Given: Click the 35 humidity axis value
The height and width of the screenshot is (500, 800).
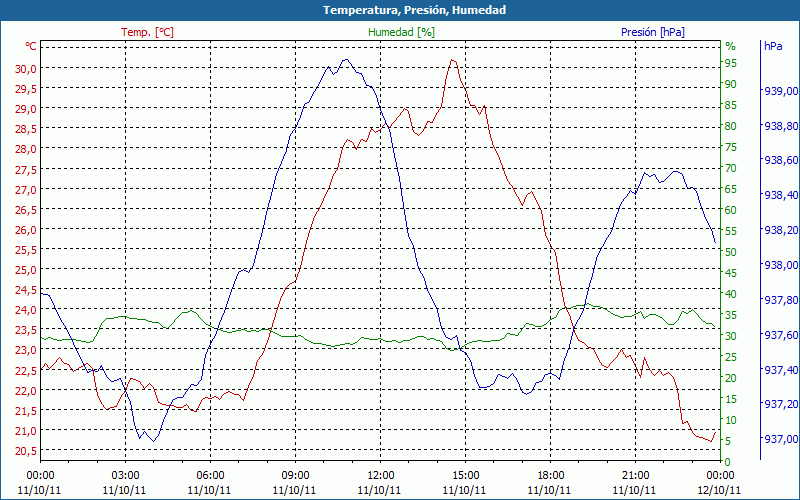Looking at the screenshot, I should (731, 315).
